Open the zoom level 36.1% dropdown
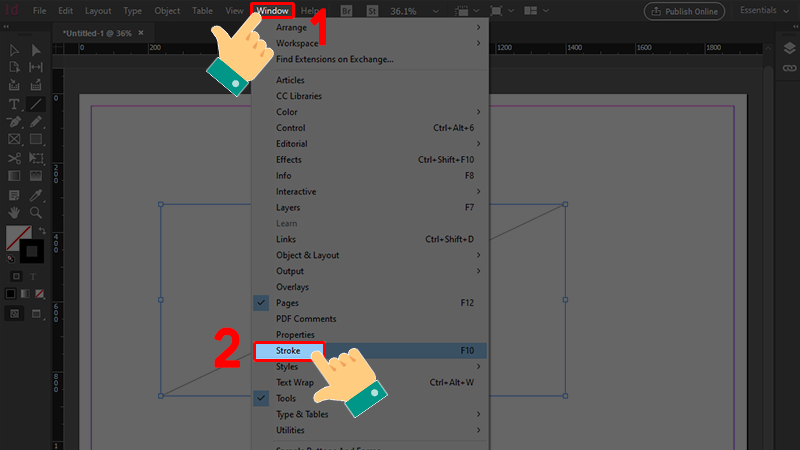This screenshot has height=450, width=800. click(x=435, y=11)
